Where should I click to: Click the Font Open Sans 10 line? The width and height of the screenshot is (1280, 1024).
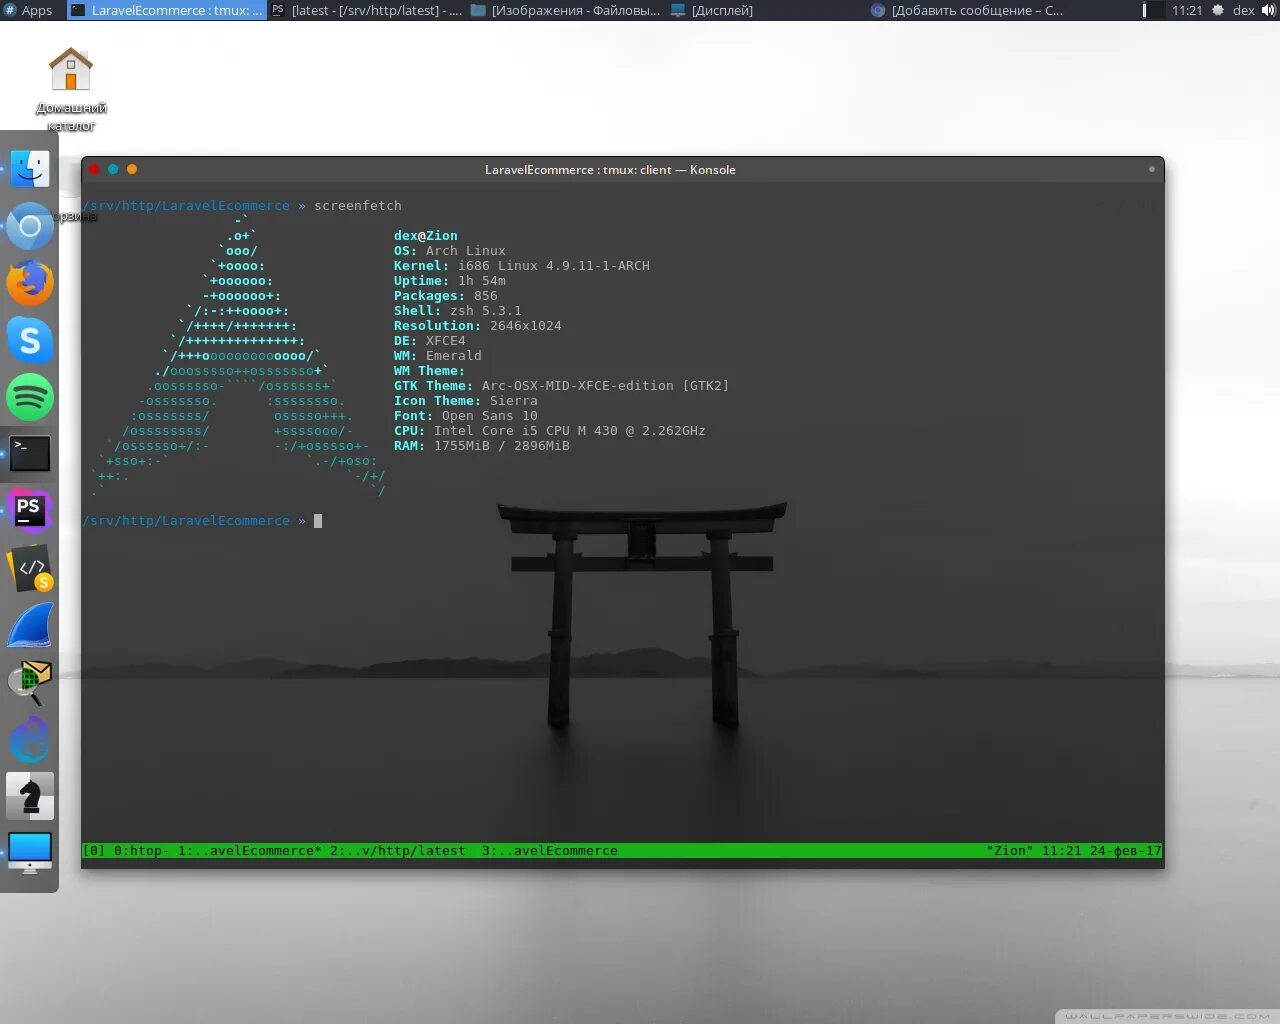pos(466,416)
